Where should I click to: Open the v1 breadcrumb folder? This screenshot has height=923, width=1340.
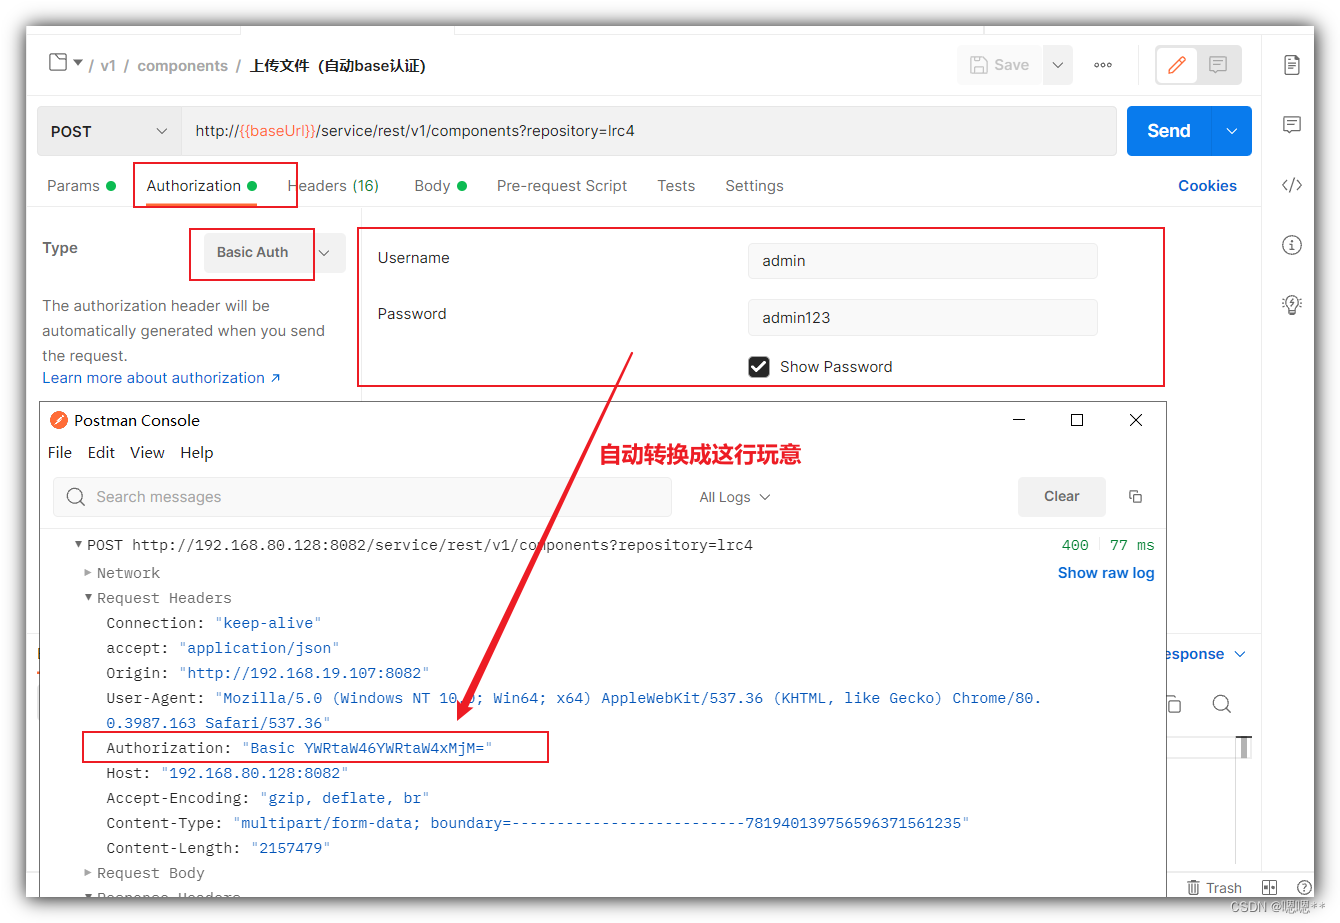coord(108,66)
